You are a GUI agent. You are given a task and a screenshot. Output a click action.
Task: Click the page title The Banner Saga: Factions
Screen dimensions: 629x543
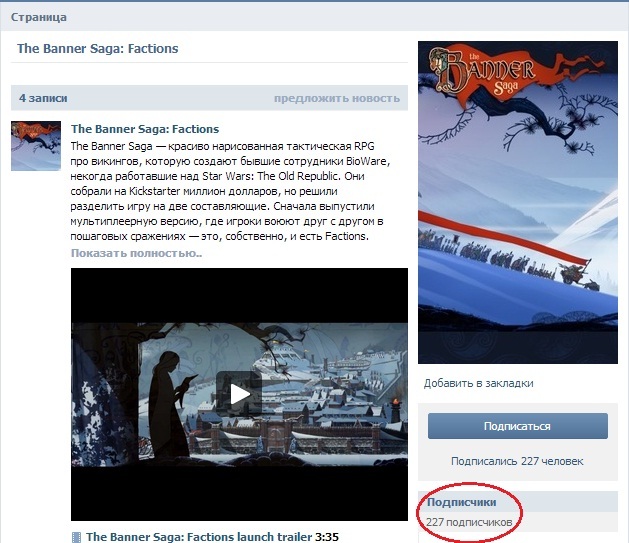(97, 49)
